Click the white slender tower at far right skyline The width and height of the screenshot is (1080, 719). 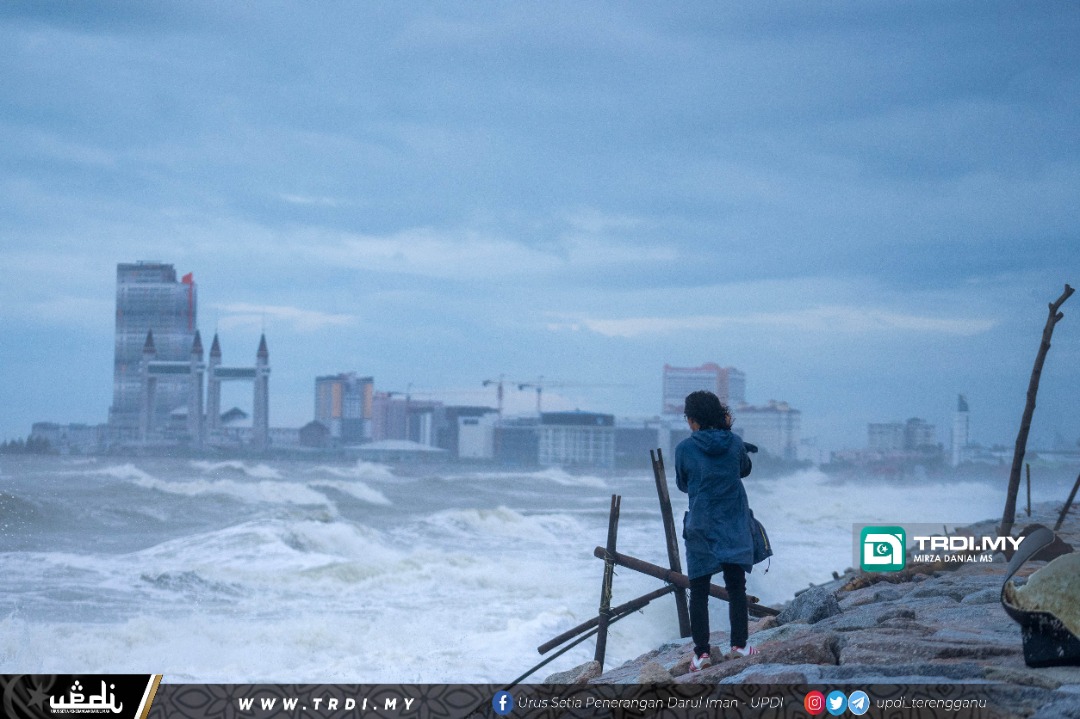[960, 428]
